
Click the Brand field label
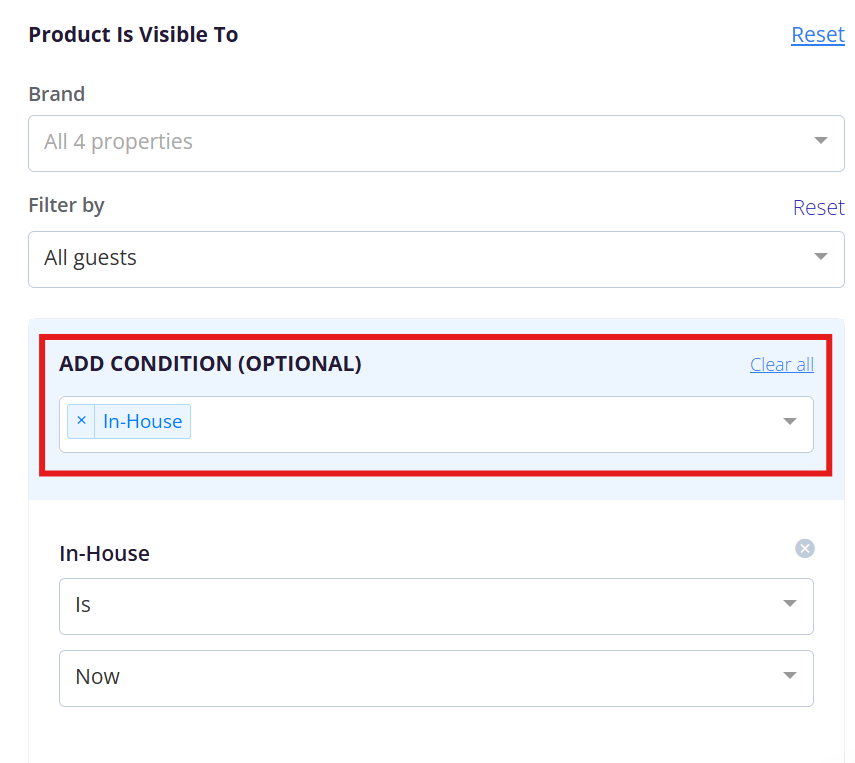click(x=56, y=94)
